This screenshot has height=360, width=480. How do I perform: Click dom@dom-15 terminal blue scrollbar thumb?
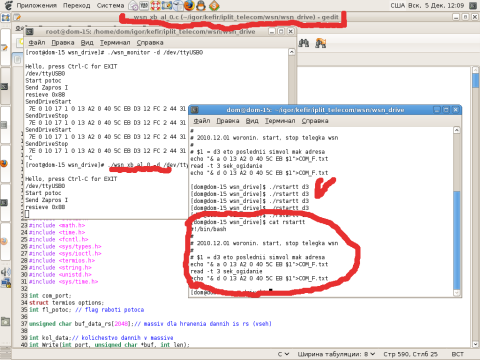[x=457, y=240]
